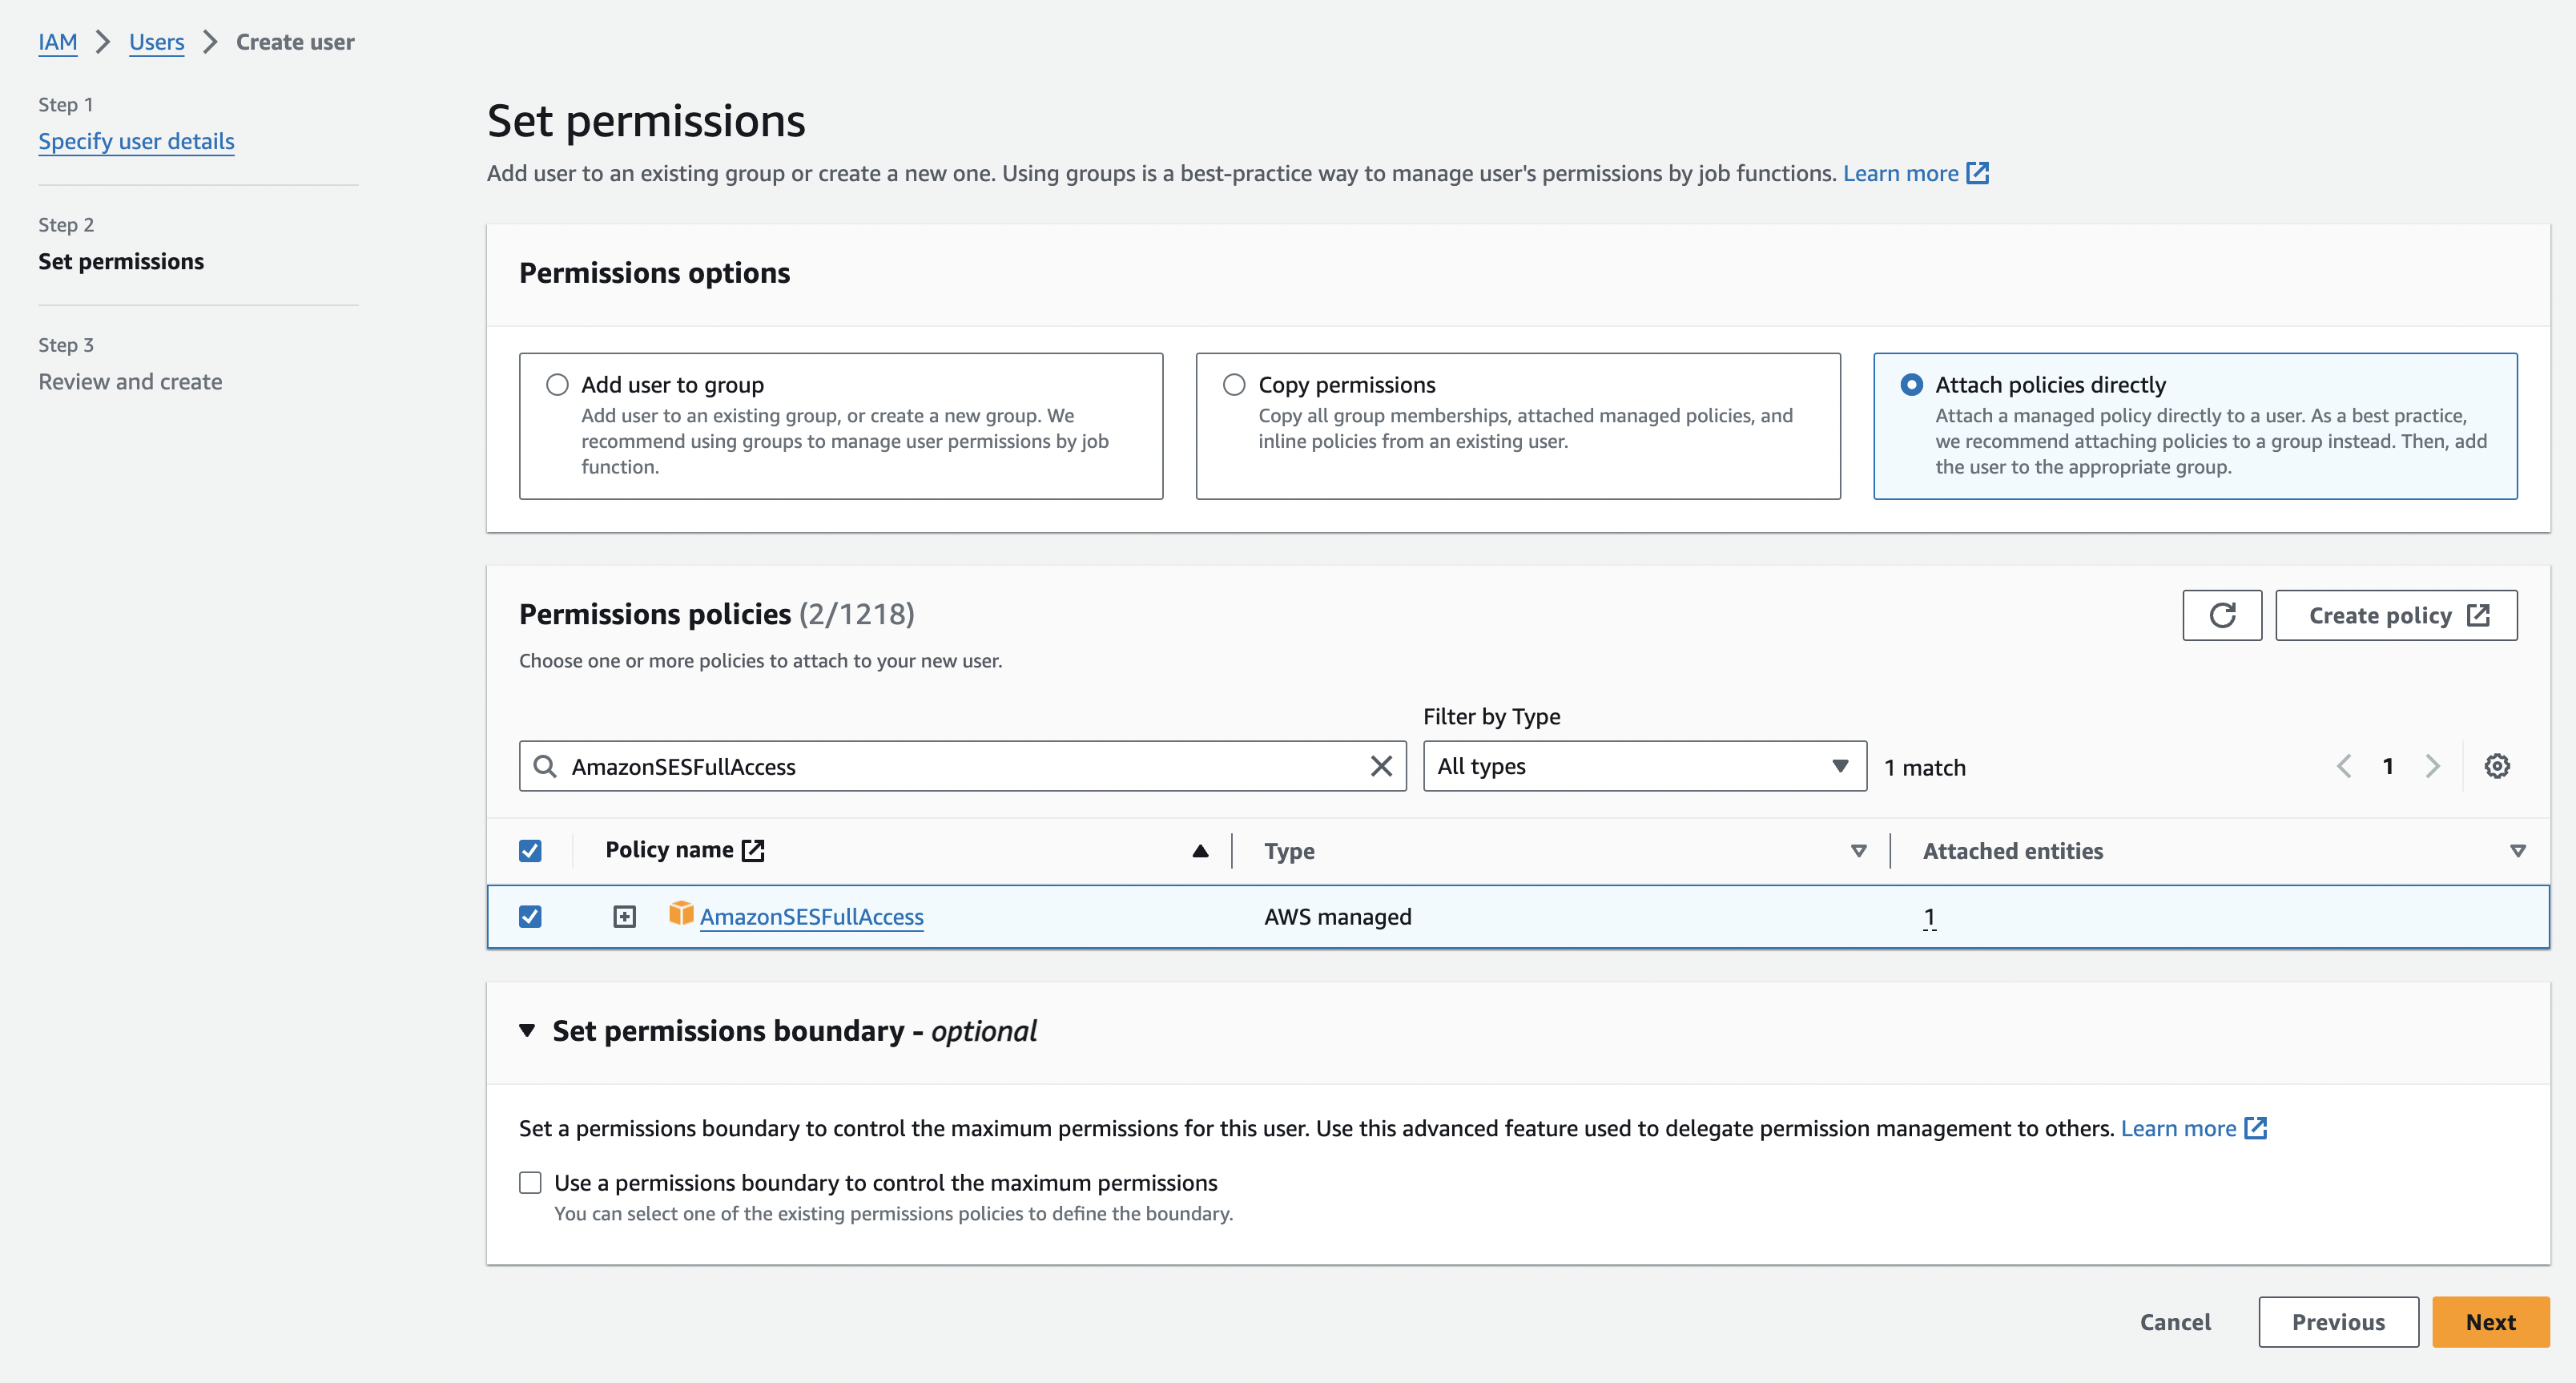Viewport: 2576px width, 1383px height.
Task: Toggle the select-all policies header checkbox
Action: [x=530, y=851]
